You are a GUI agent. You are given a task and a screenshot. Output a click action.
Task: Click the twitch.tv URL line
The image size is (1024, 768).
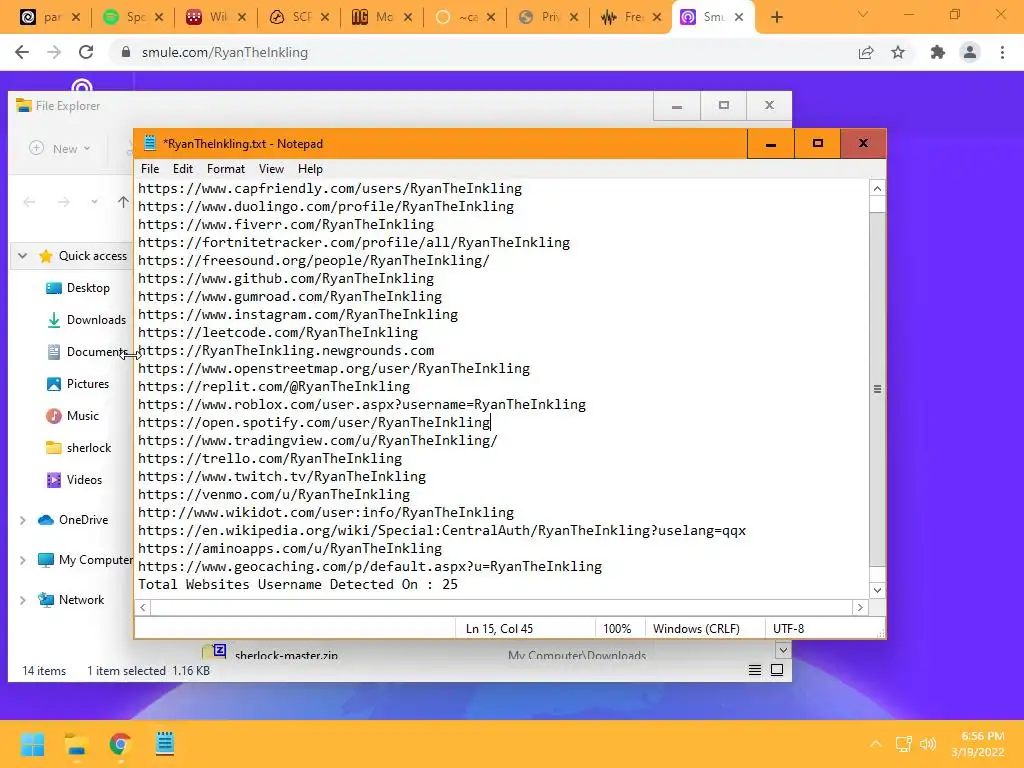pyautogui.click(x=282, y=476)
